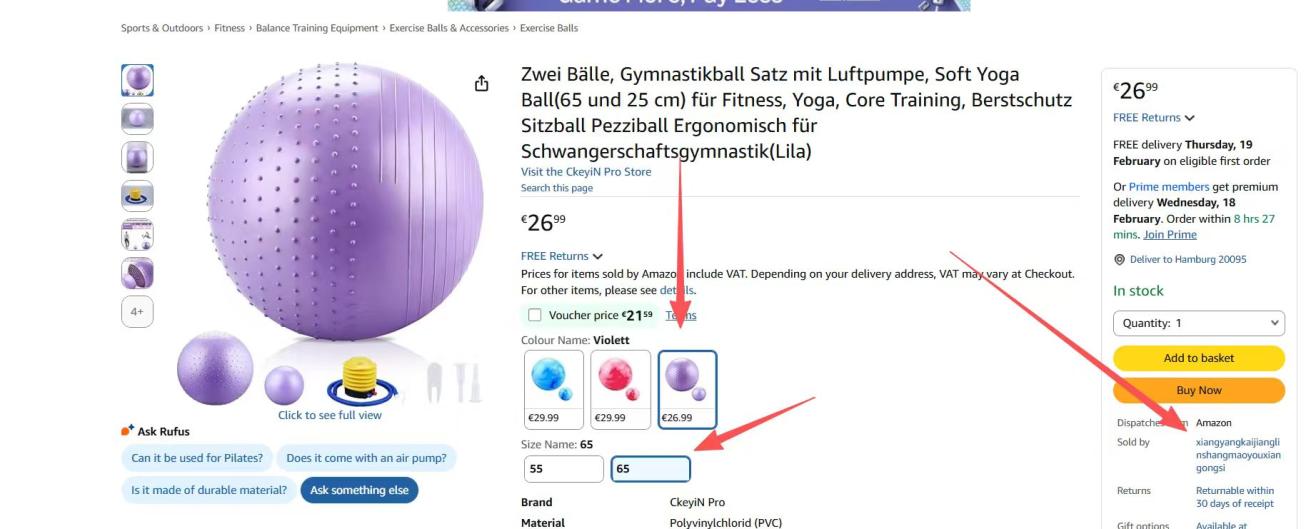This screenshot has width=1311, height=529.
Task: Go to Sports & Outdoors breadcrumb
Action: [162, 28]
